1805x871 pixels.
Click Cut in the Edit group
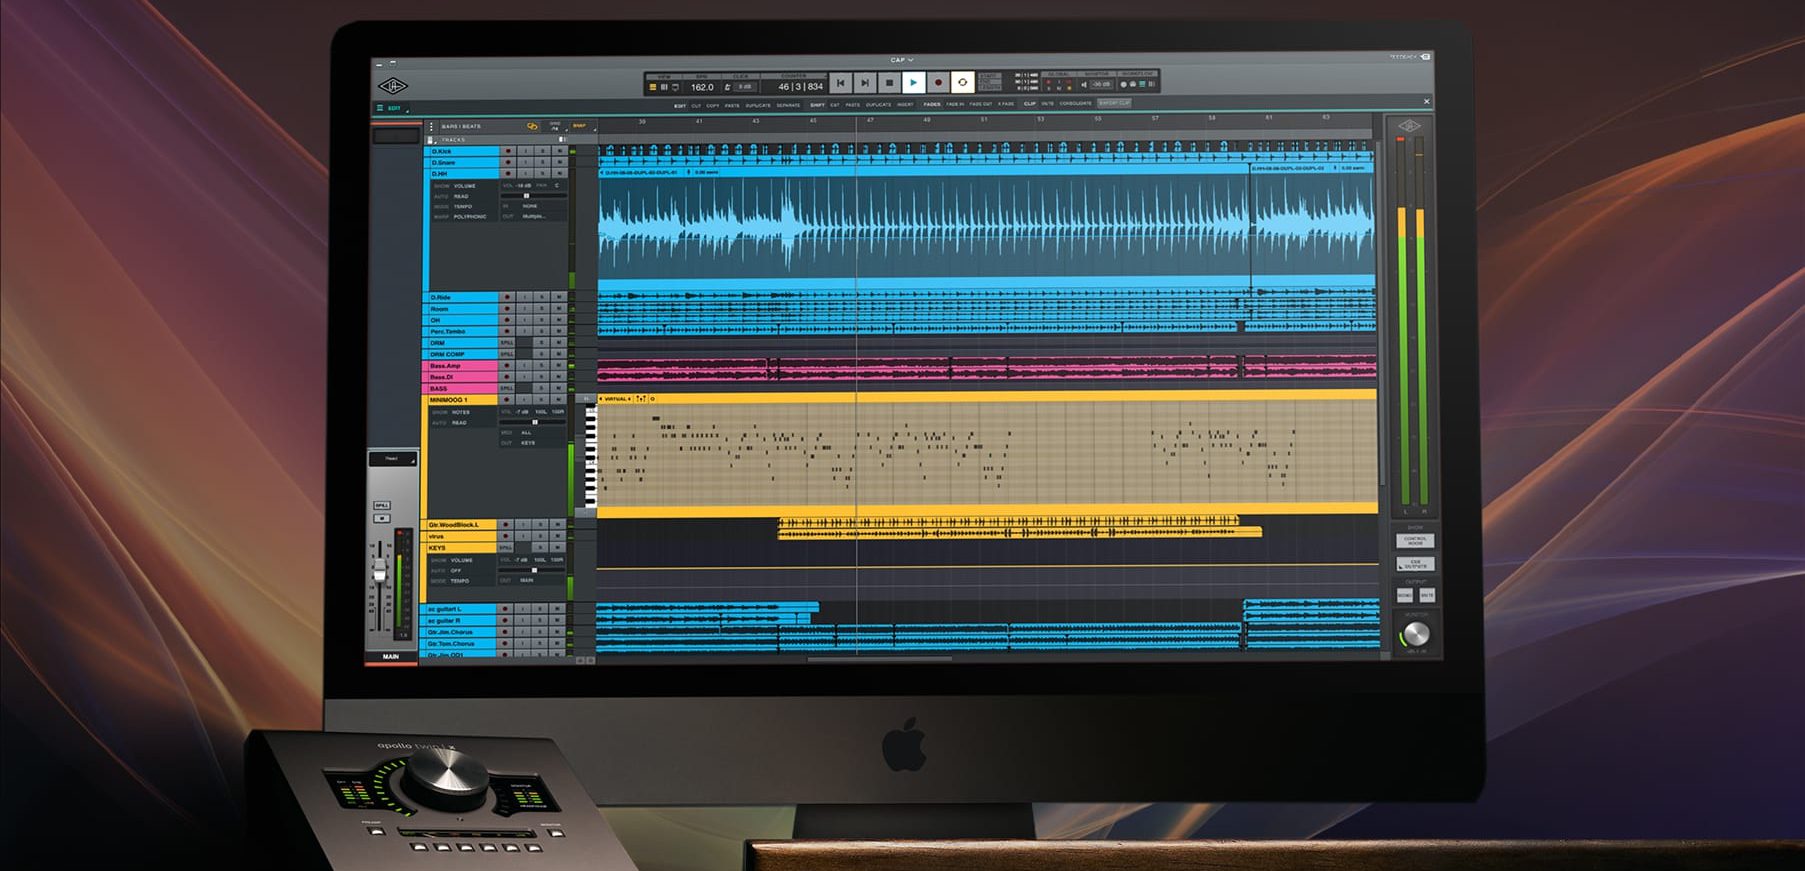pos(696,104)
